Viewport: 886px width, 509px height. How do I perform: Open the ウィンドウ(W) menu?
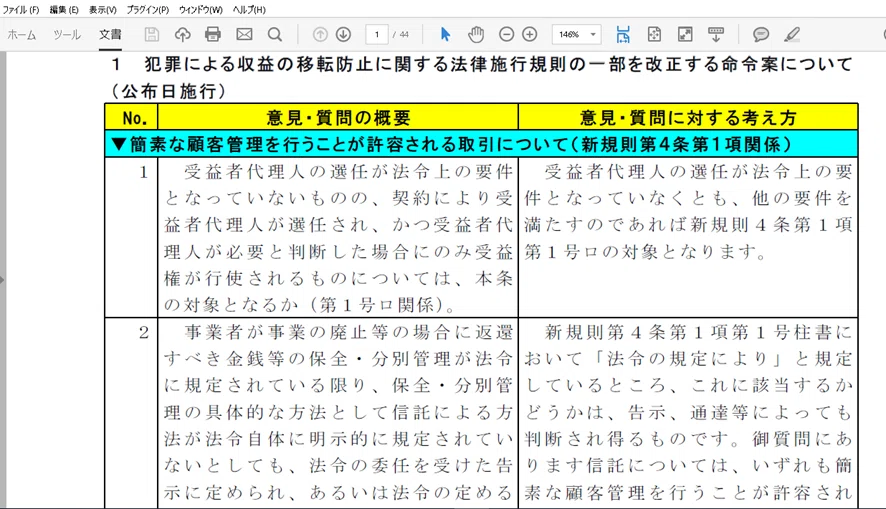pos(201,10)
